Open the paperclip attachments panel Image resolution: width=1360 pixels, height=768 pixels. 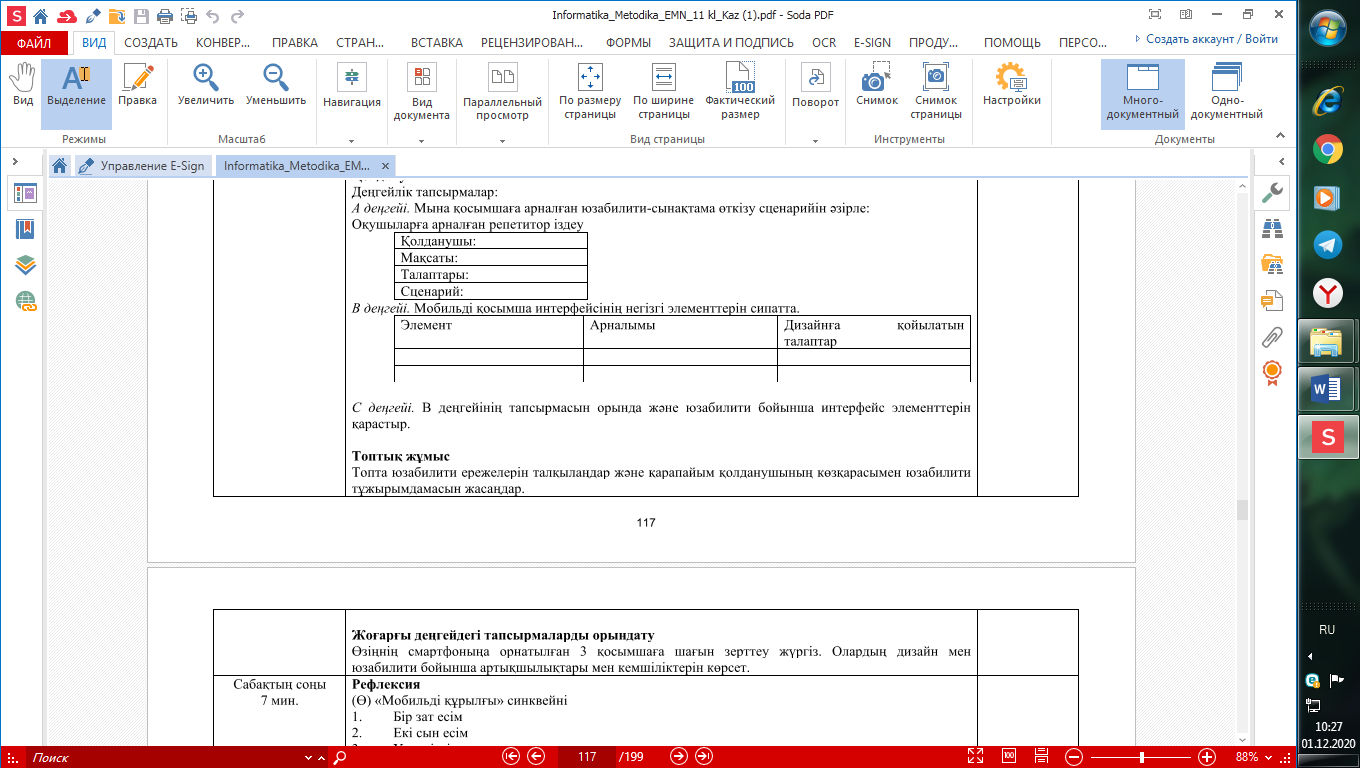point(1272,336)
